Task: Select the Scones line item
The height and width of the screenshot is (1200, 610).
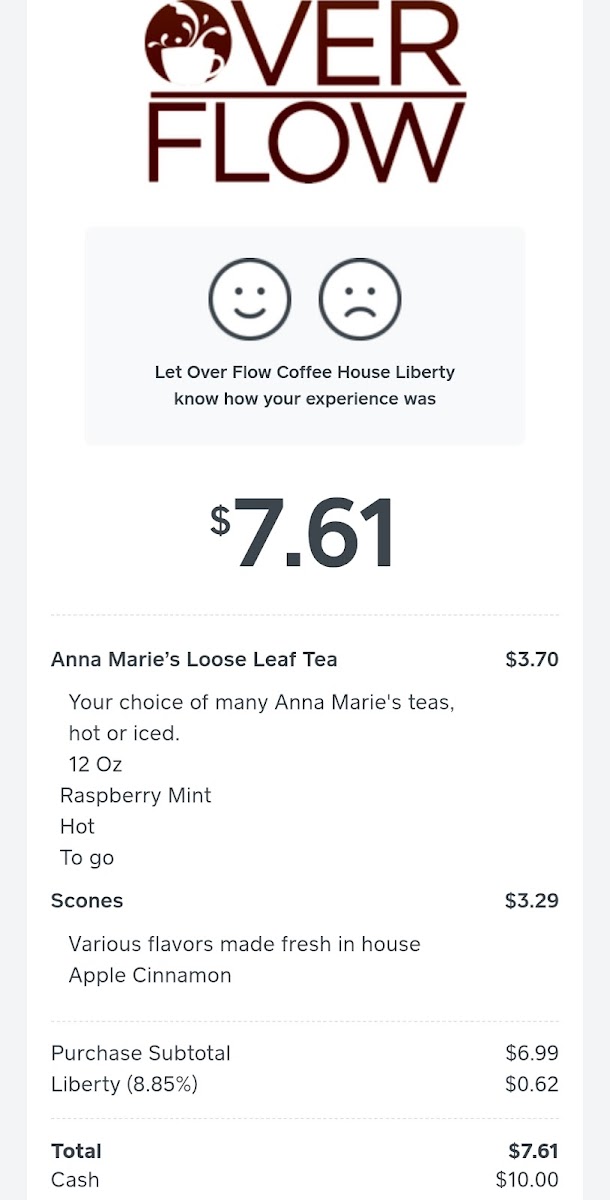Action: 87,900
